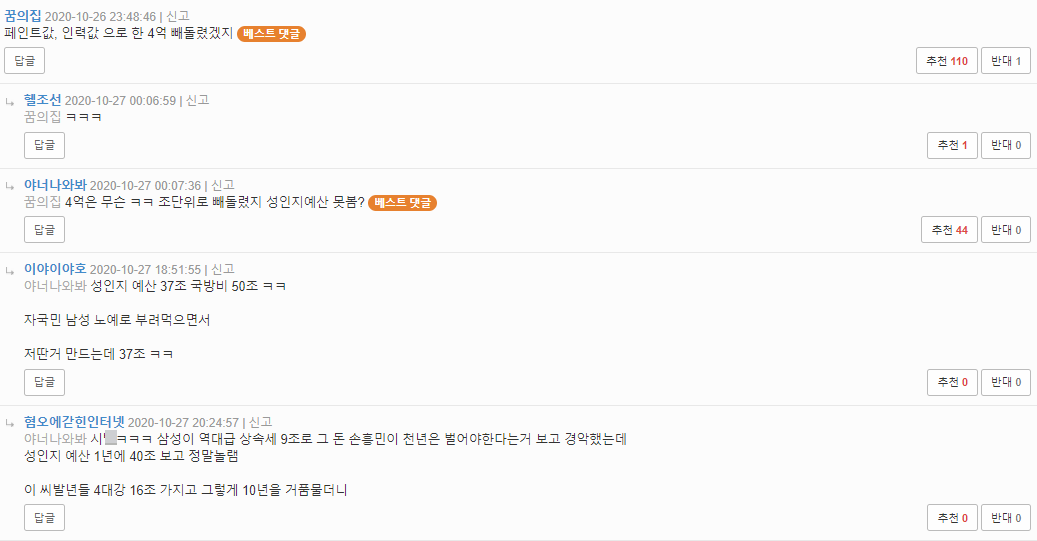Downvote 이야이야호 reply using 반대 button
The width and height of the screenshot is (1037, 541).
click(1005, 382)
